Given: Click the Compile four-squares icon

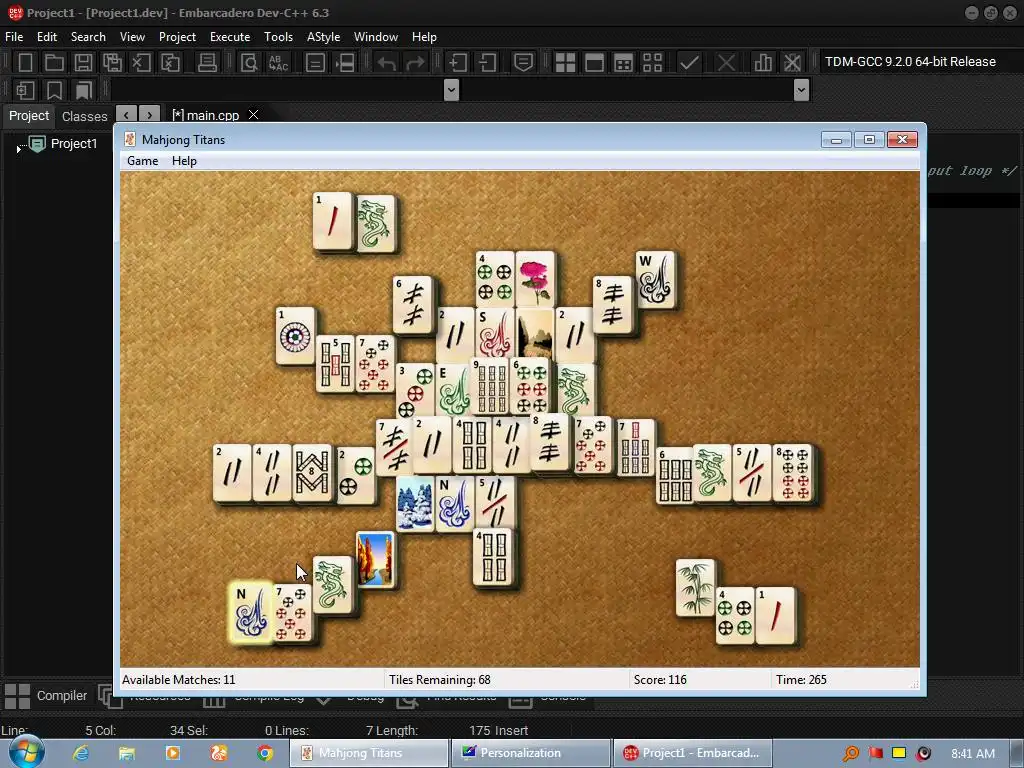Looking at the screenshot, I should pos(565,62).
